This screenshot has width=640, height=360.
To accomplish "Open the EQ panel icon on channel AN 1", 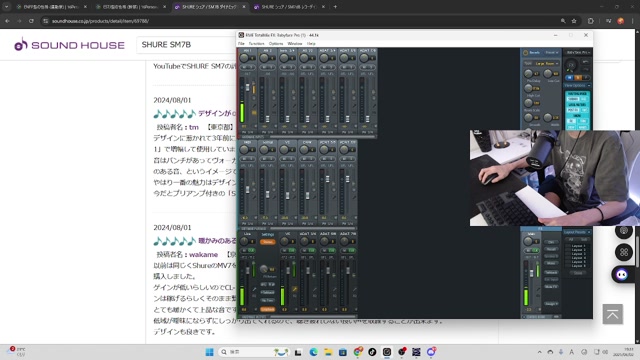I will point(254,113).
